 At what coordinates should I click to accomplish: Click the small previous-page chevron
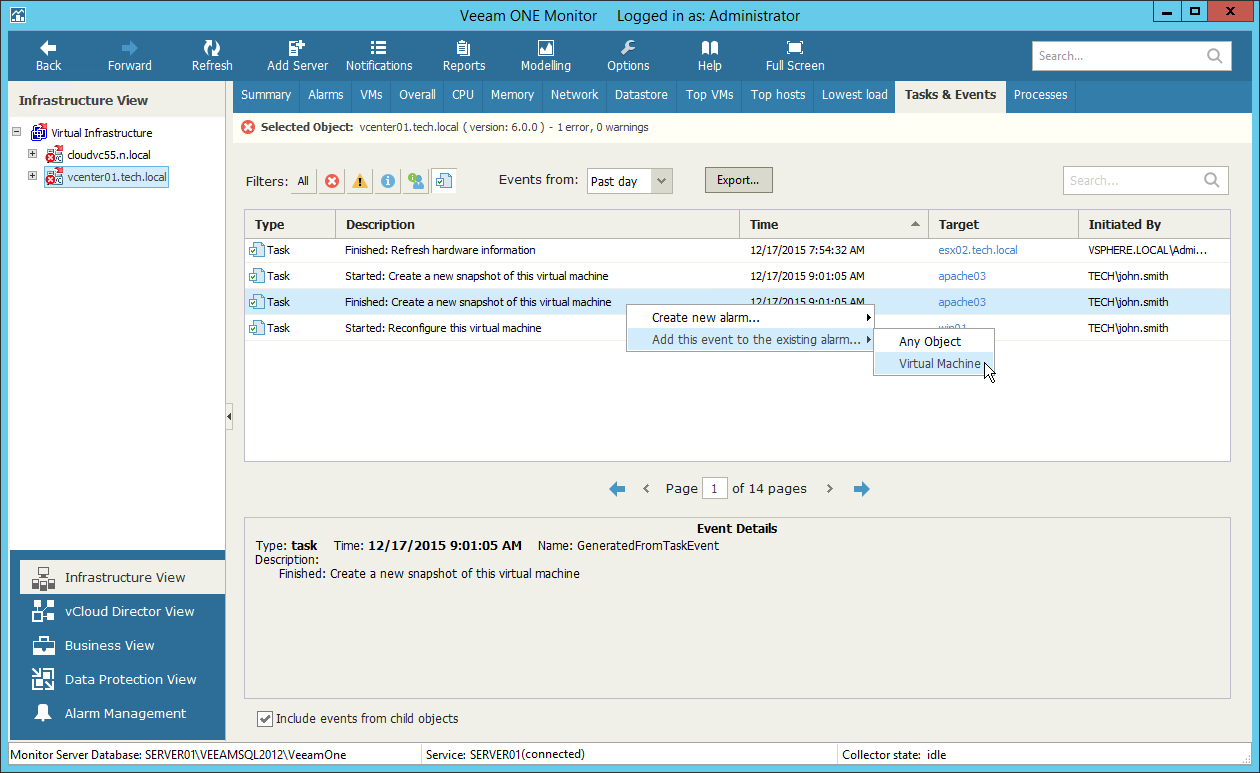[646, 489]
